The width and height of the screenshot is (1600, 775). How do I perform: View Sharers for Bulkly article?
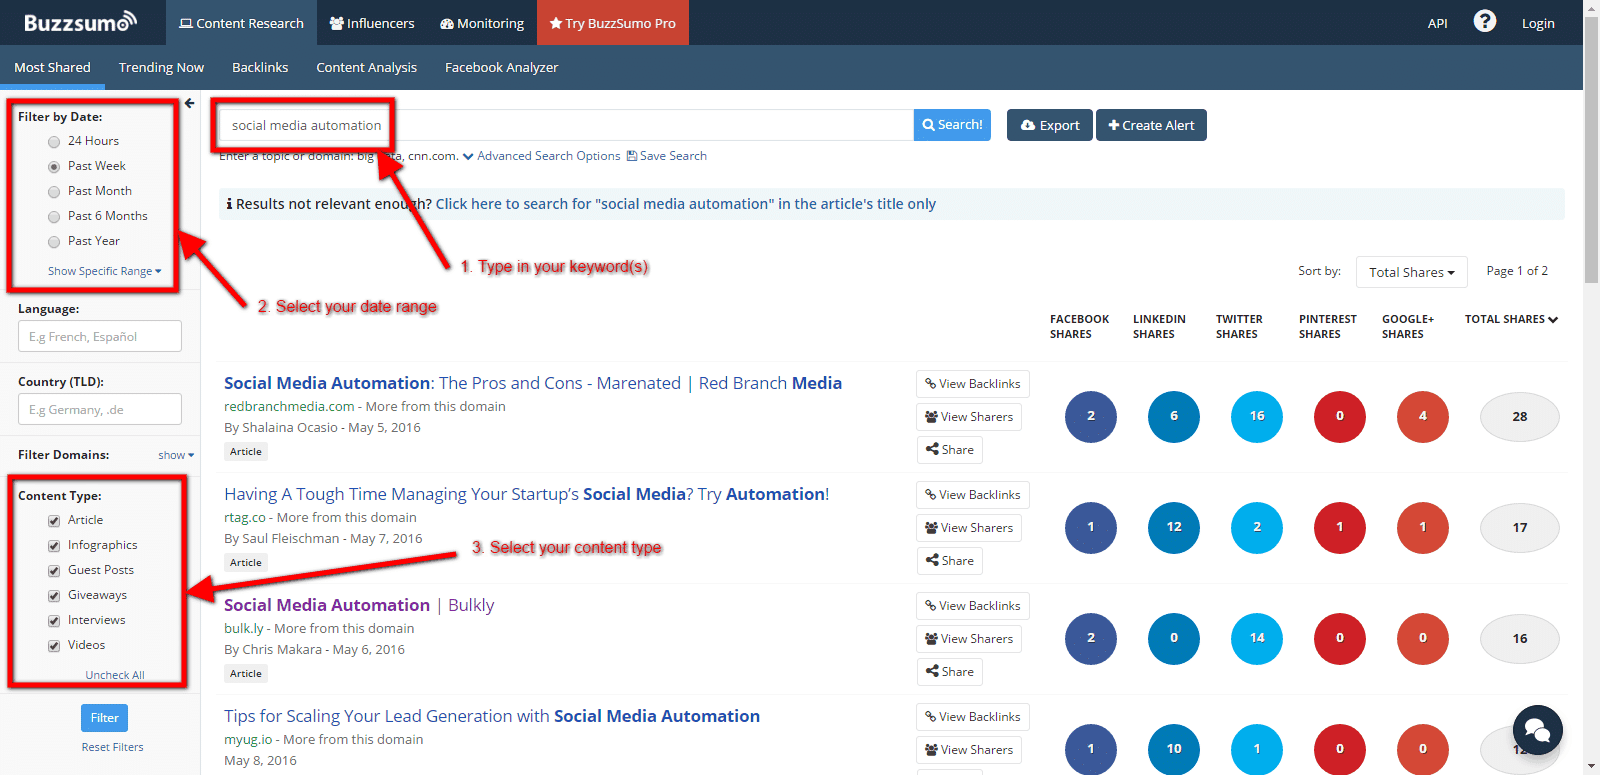pyautogui.click(x=969, y=639)
